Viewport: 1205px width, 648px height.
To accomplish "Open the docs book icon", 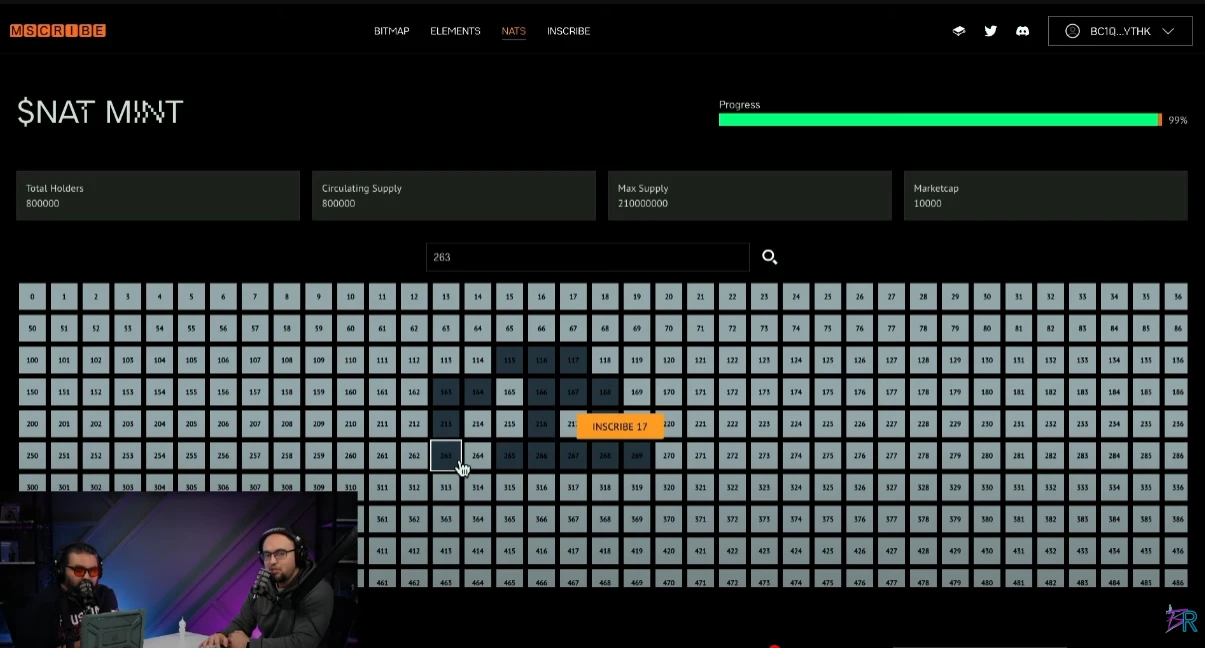I will 959,31.
